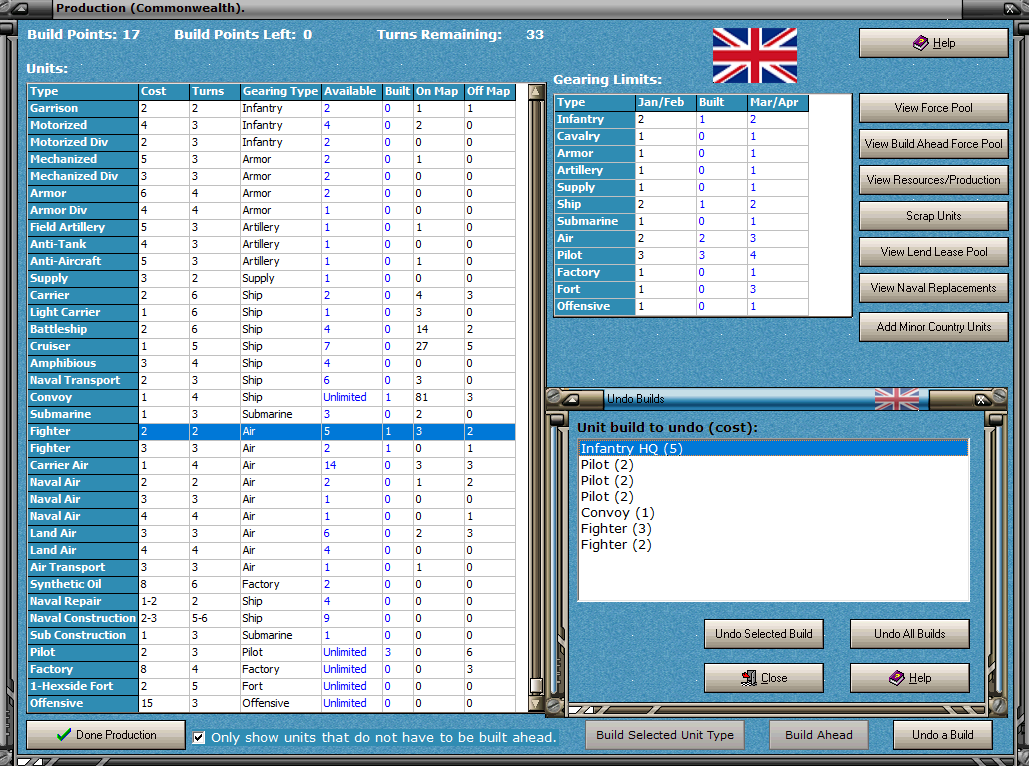This screenshot has width=1029, height=766.
Task: Click the Scrap Units button
Action: point(933,216)
